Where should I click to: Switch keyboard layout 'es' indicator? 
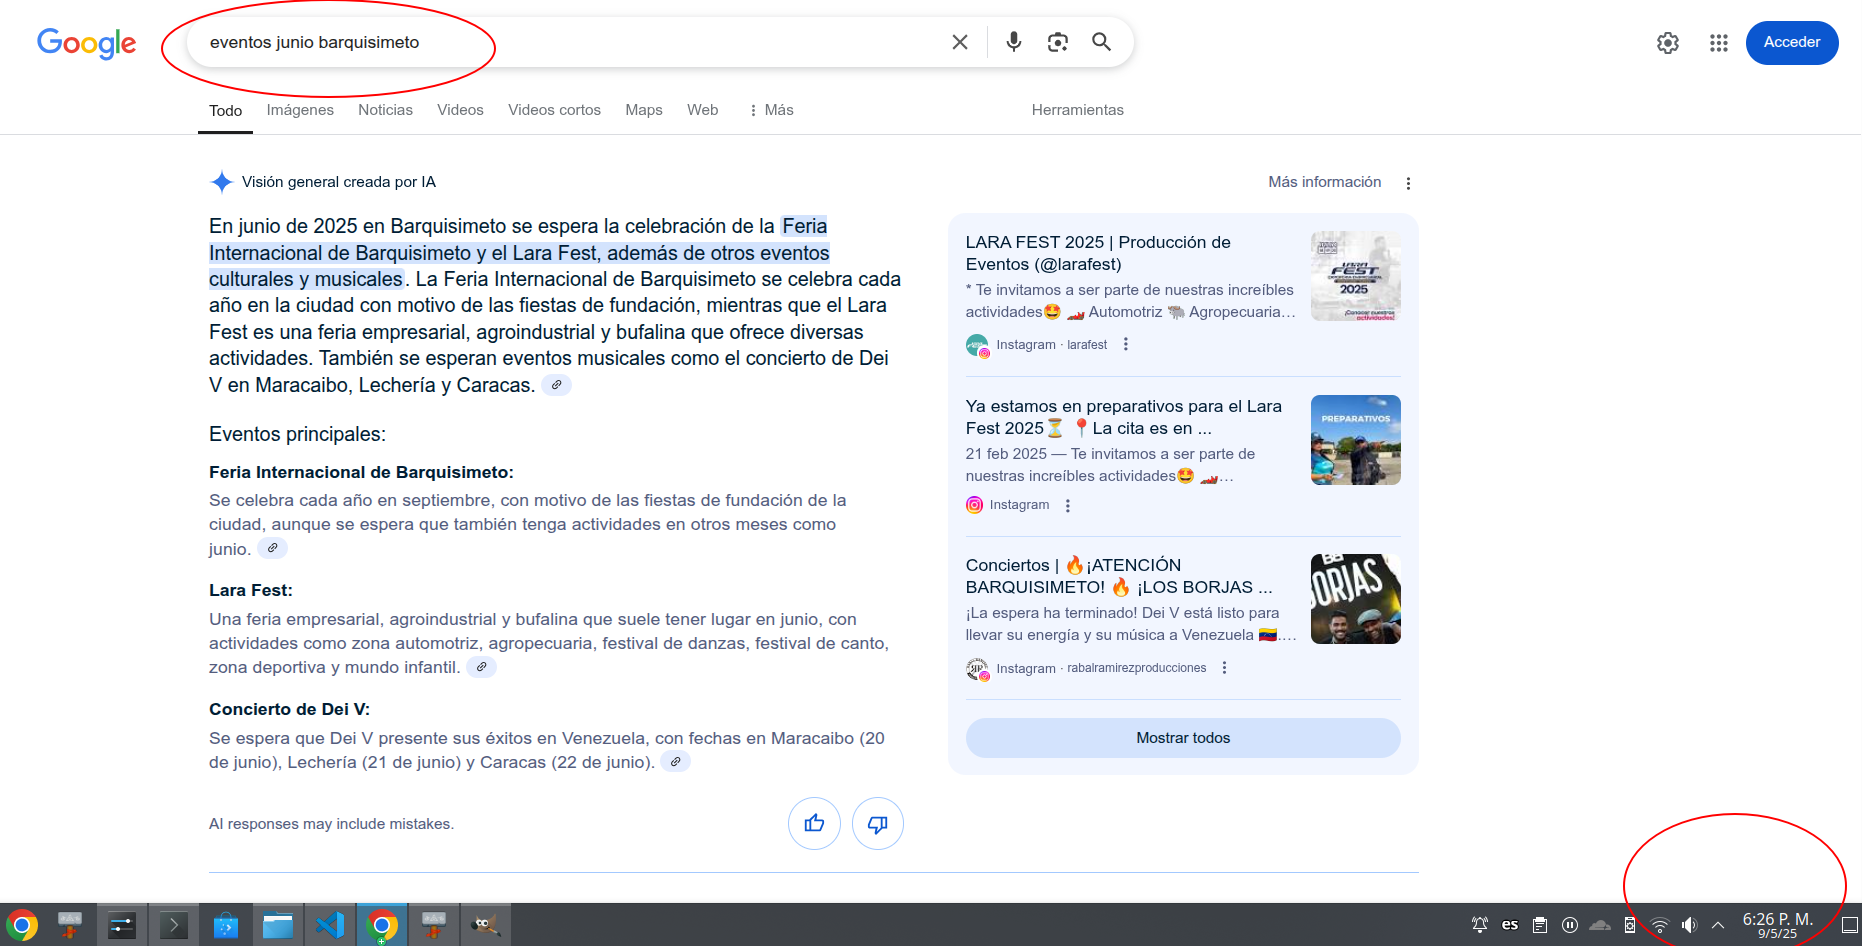[x=1510, y=925]
